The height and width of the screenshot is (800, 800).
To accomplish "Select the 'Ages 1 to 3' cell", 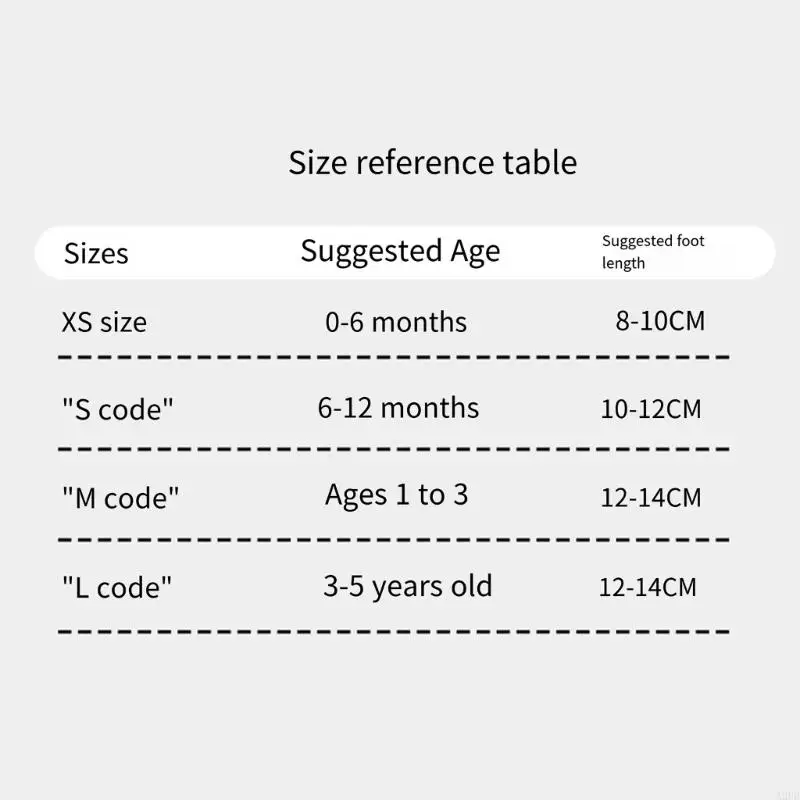I will 396,495.
